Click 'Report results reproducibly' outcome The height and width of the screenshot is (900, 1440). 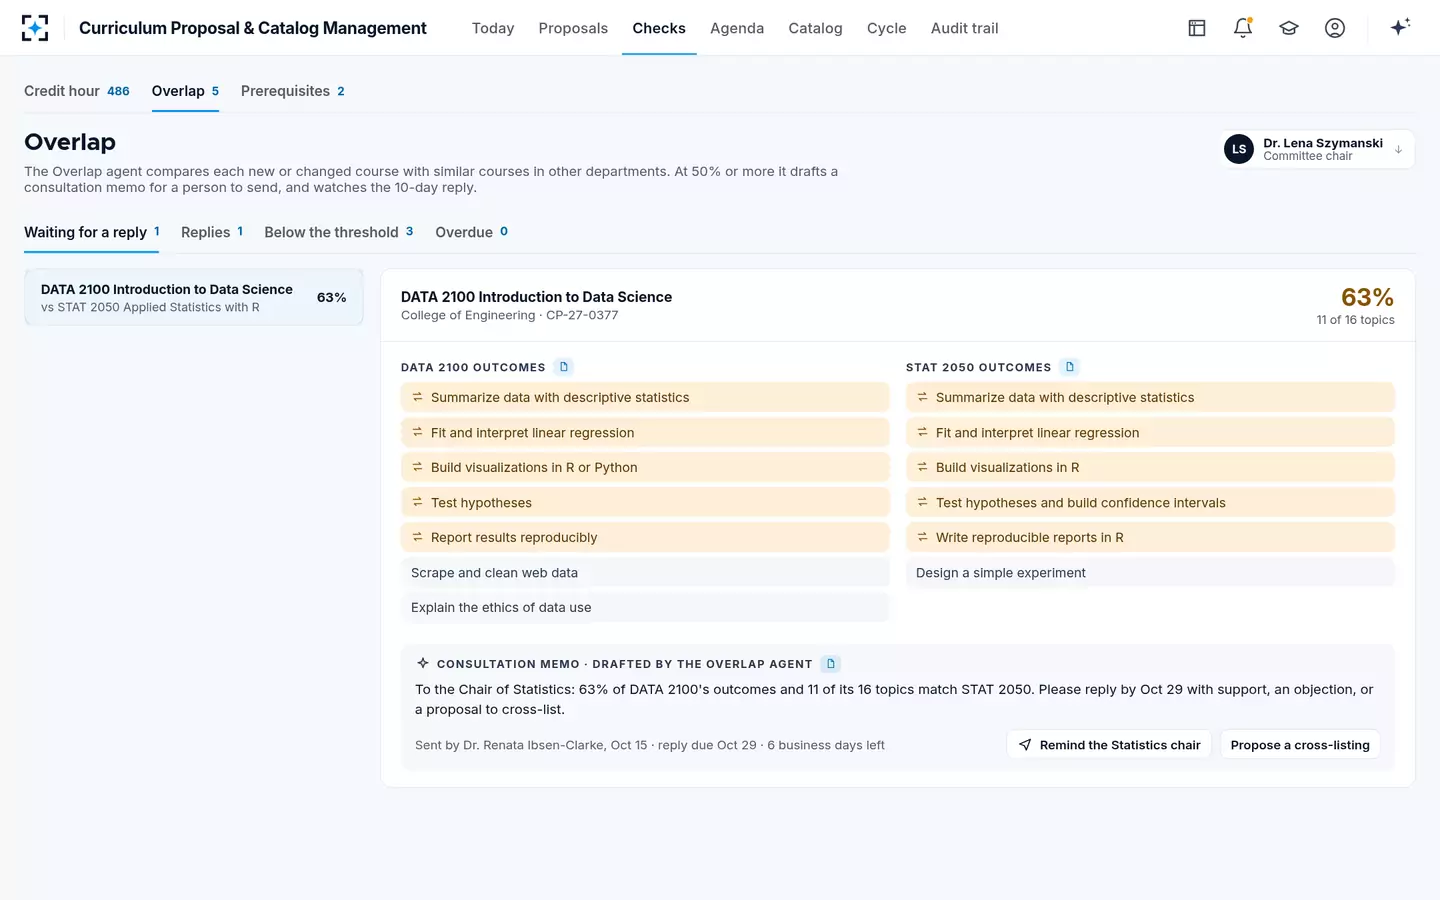click(x=645, y=537)
